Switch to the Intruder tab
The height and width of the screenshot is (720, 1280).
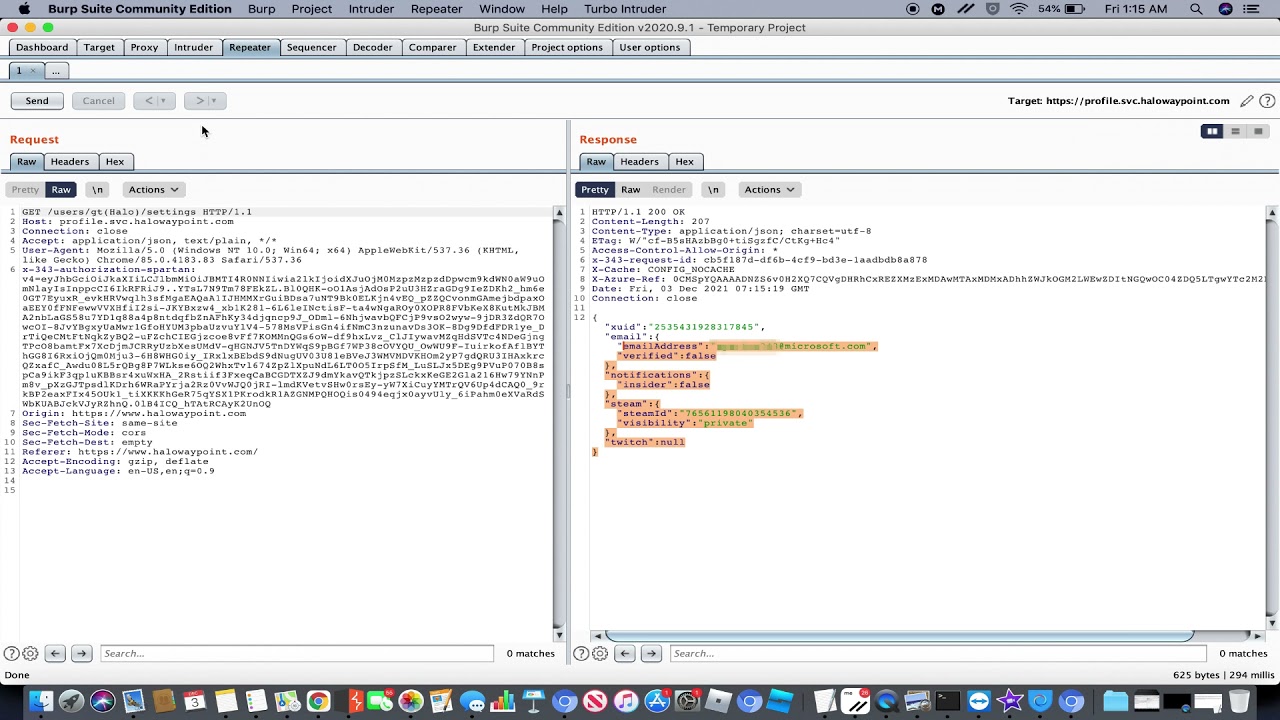click(193, 48)
